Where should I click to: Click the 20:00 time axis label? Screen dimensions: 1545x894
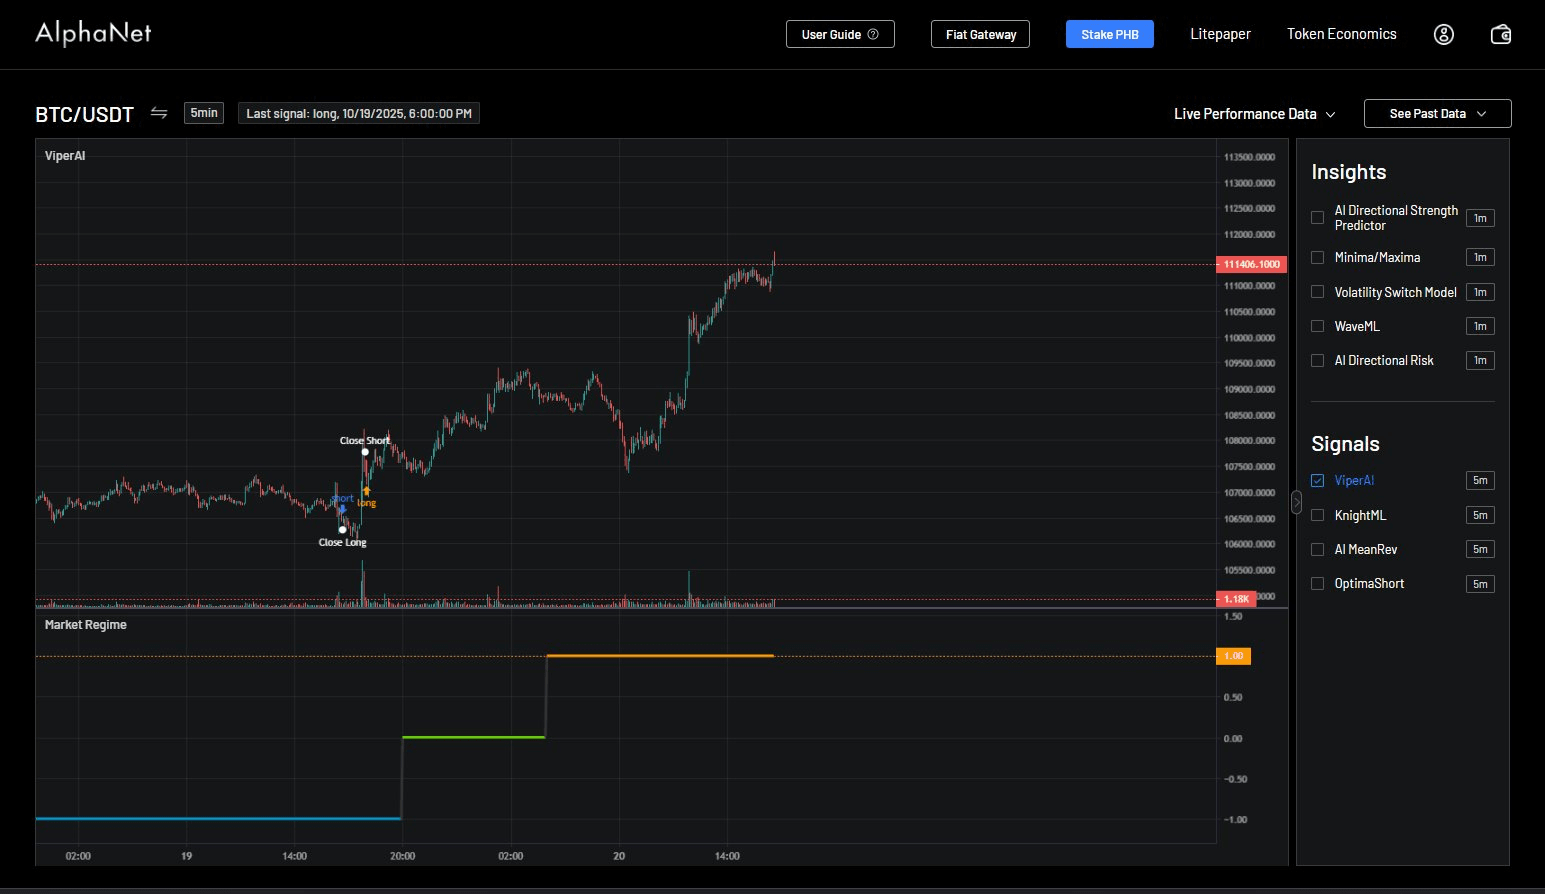pyautogui.click(x=402, y=856)
